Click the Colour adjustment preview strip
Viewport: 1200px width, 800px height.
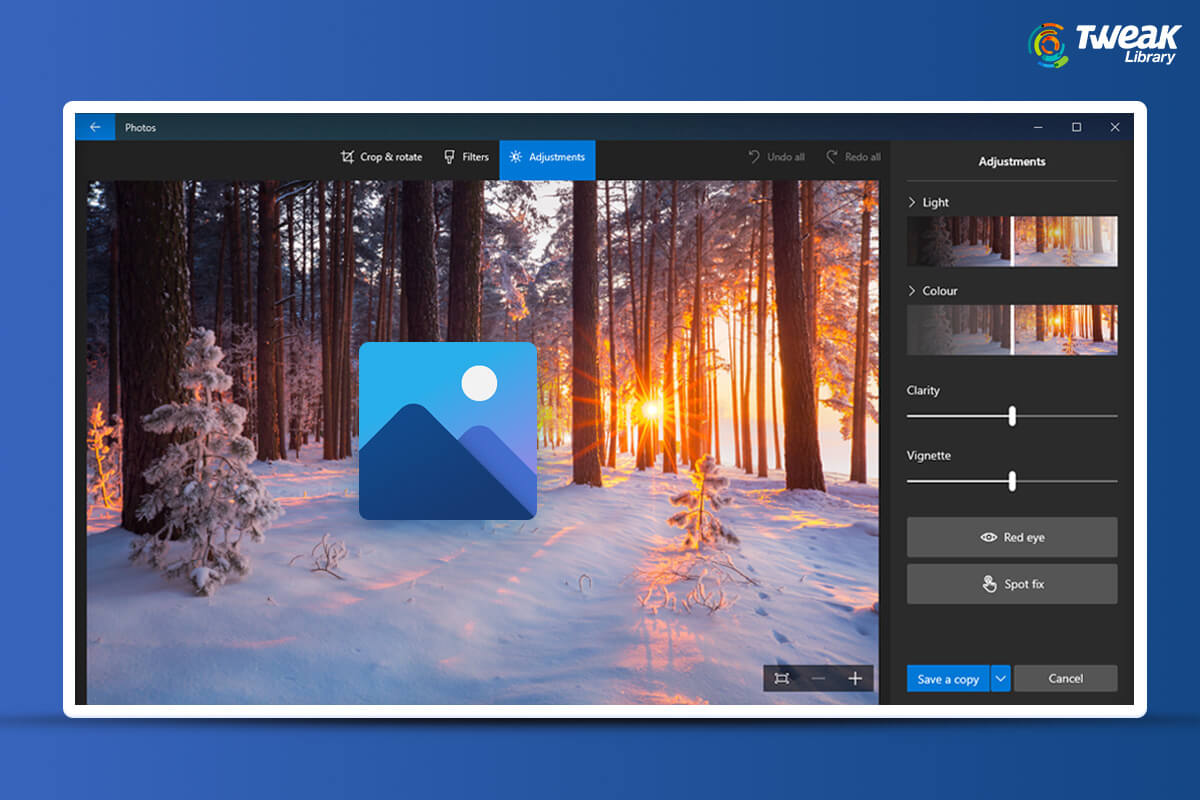1012,330
